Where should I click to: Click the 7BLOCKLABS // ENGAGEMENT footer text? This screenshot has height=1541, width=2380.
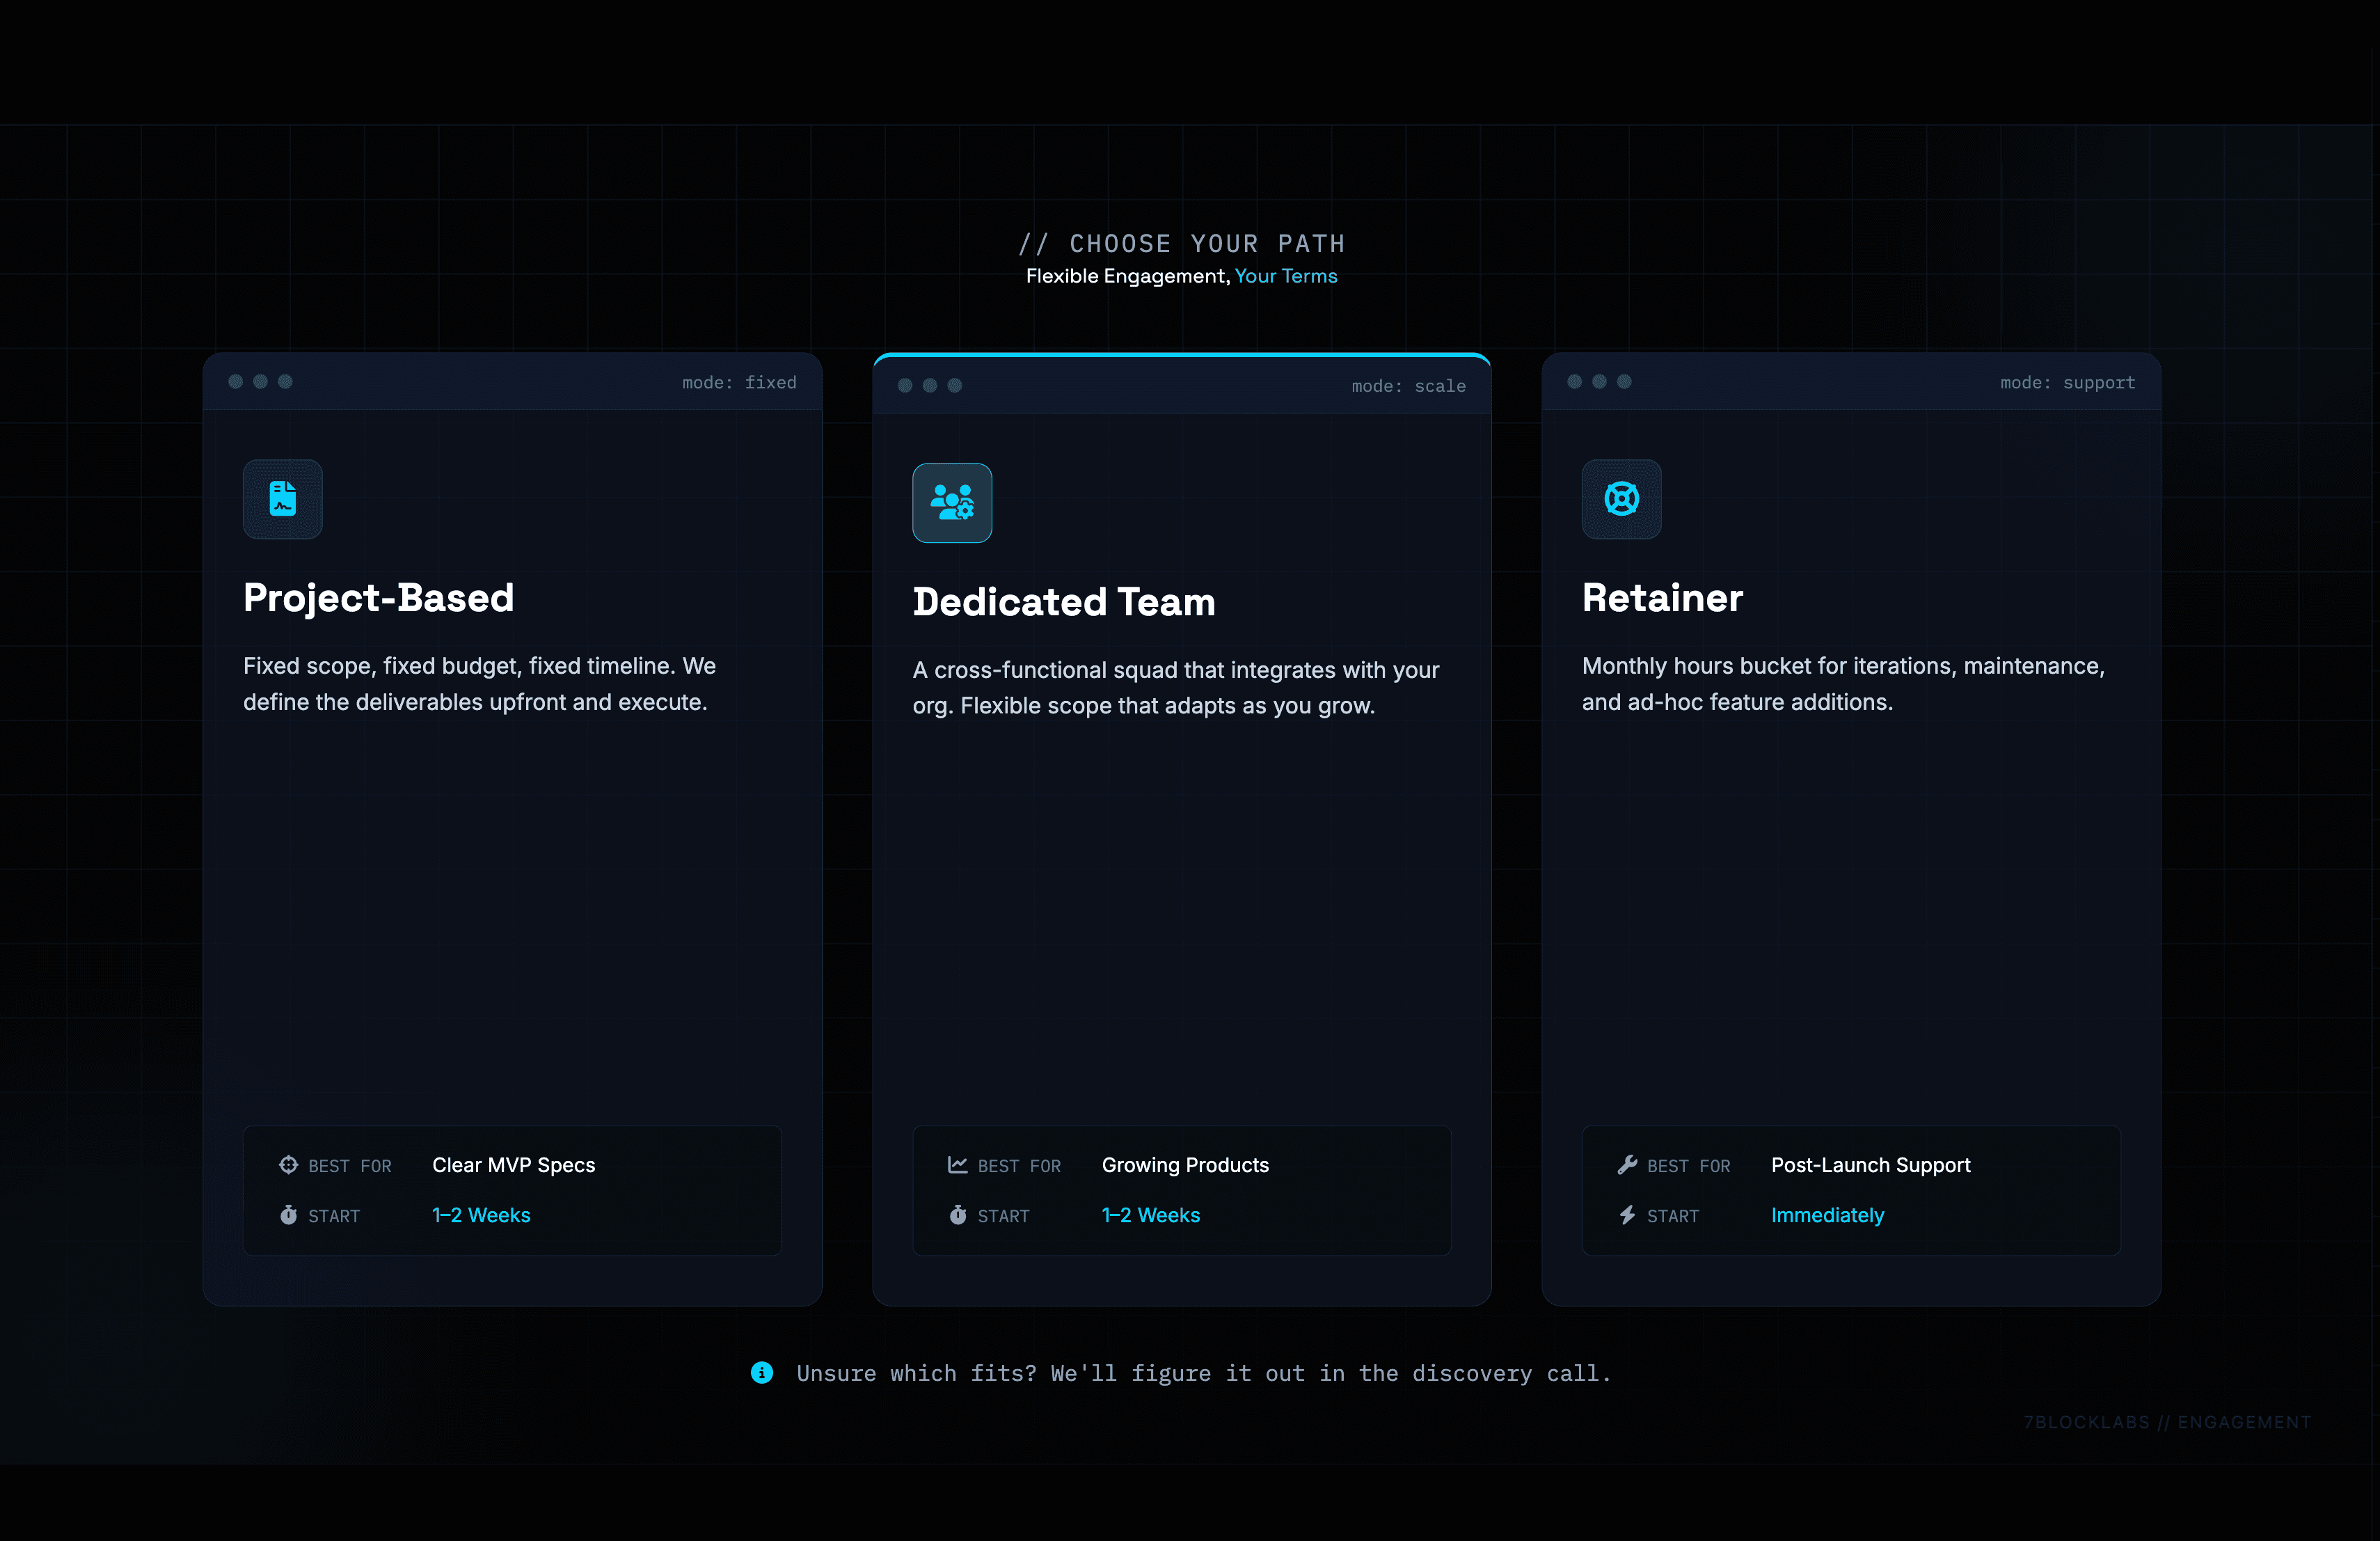[x=2167, y=1422]
